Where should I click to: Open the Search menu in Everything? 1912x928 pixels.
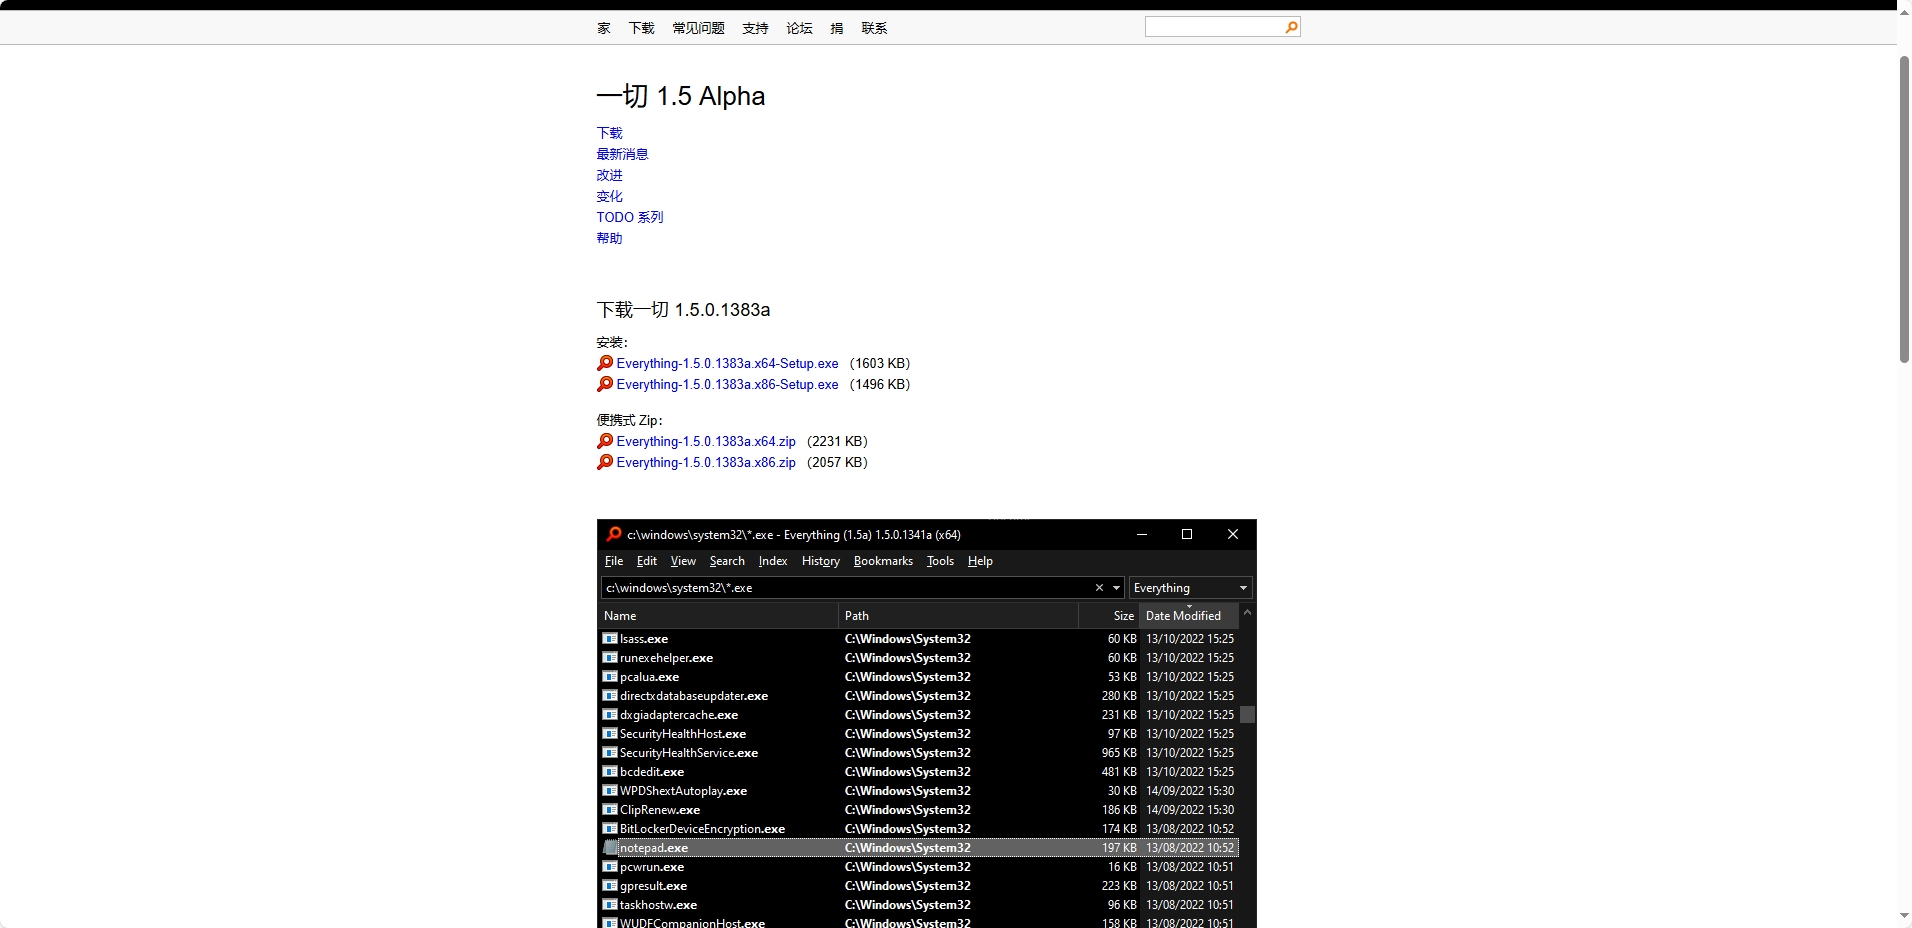(727, 561)
